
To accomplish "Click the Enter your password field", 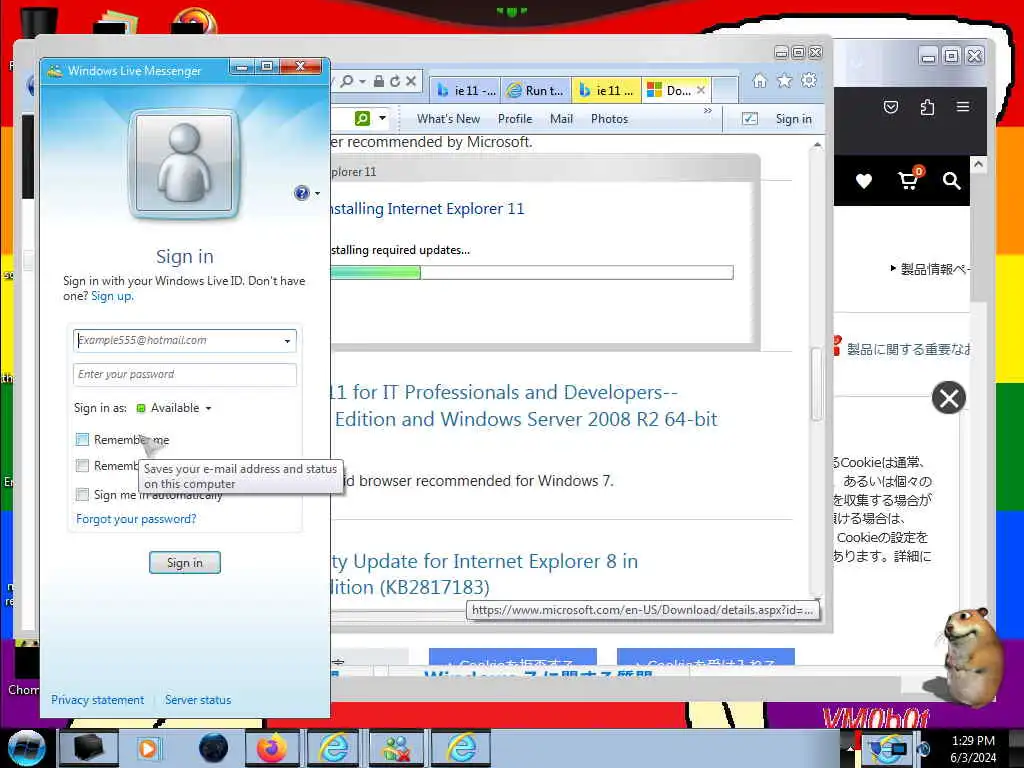I will pyautogui.click(x=185, y=374).
